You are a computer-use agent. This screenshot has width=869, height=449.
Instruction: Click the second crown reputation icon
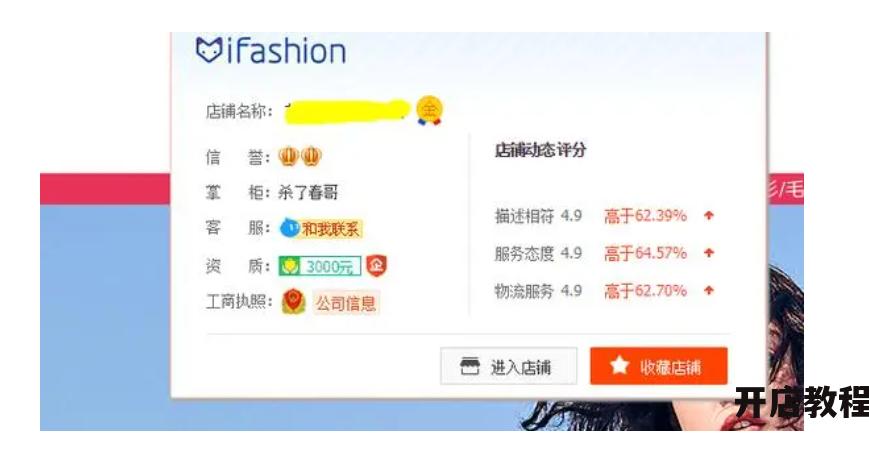click(x=311, y=157)
